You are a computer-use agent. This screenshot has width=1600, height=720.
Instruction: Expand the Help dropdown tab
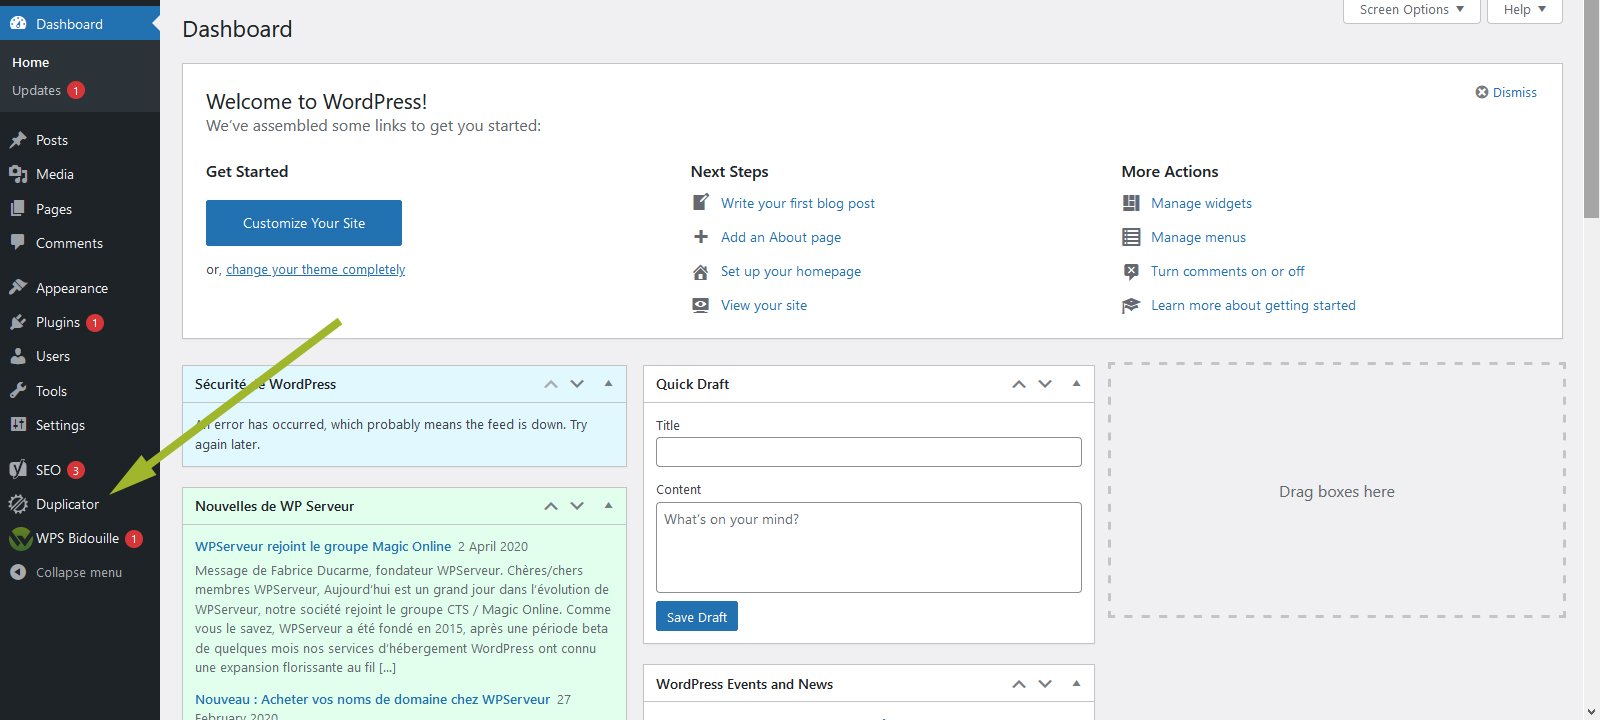[1524, 10]
